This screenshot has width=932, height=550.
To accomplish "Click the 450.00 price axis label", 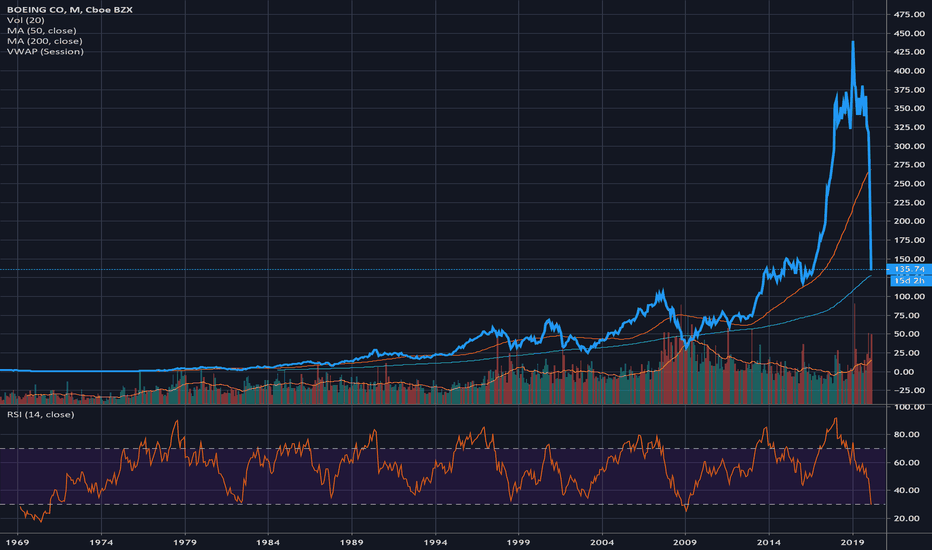I will 909,33.
